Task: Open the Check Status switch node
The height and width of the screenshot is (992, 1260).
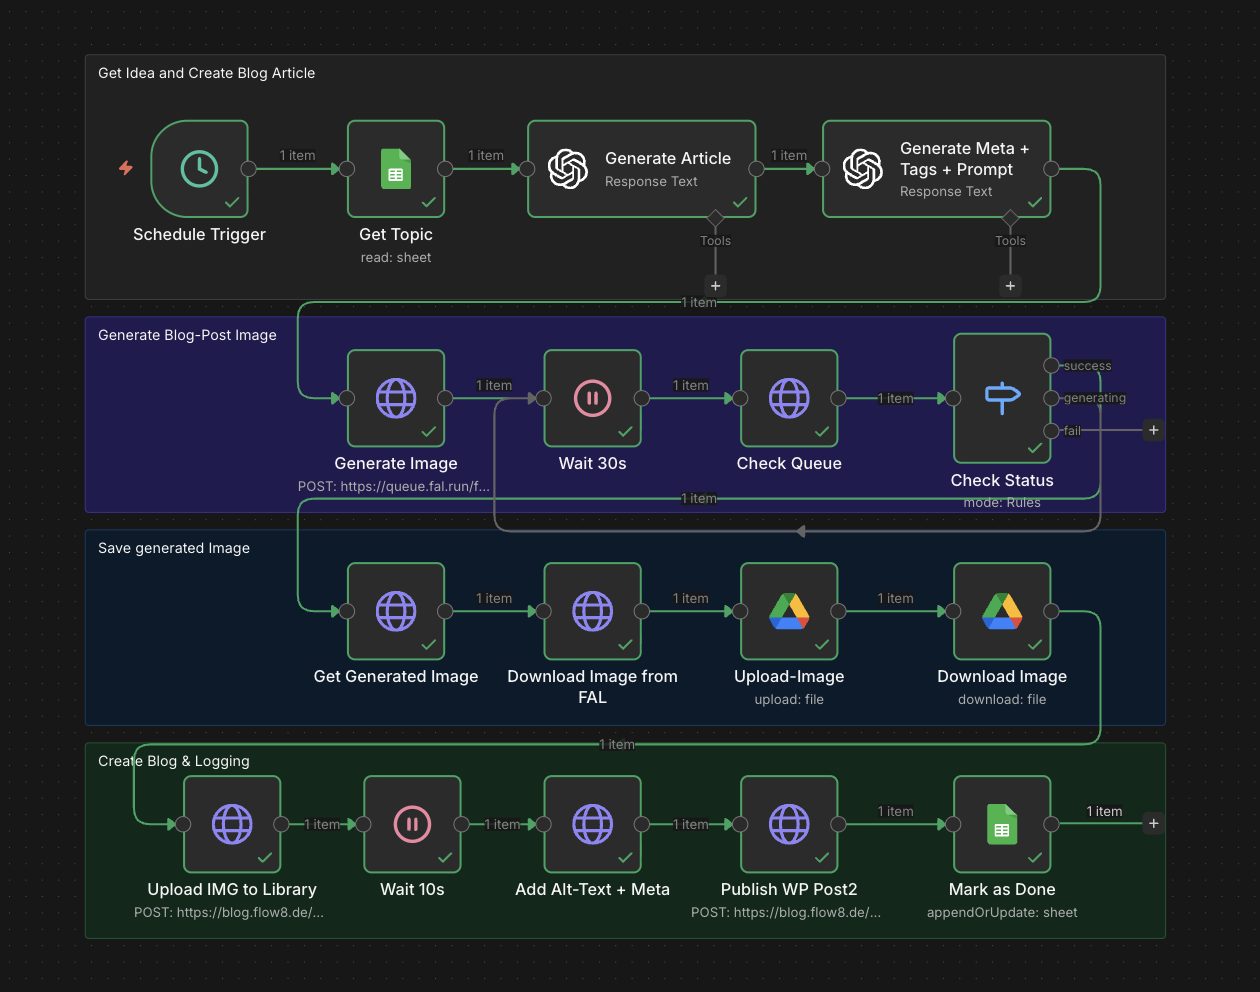Action: tap(1002, 398)
